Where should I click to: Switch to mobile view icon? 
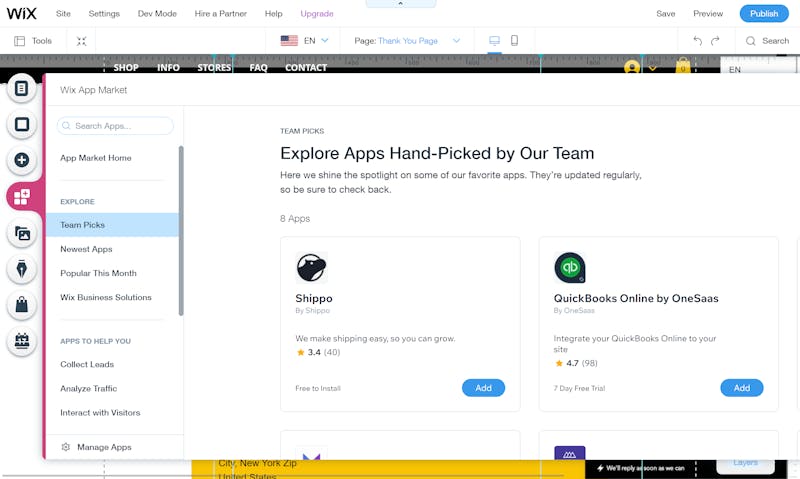514,40
